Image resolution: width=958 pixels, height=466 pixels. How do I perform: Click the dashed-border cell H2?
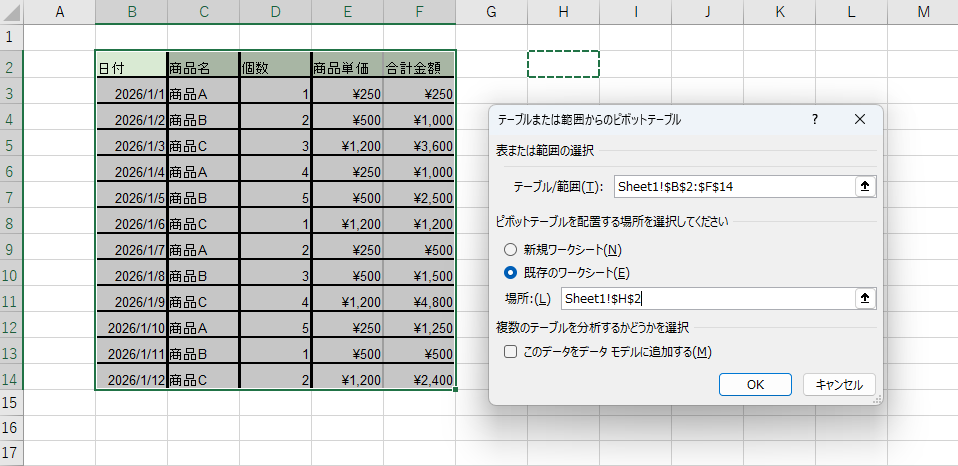pos(563,65)
